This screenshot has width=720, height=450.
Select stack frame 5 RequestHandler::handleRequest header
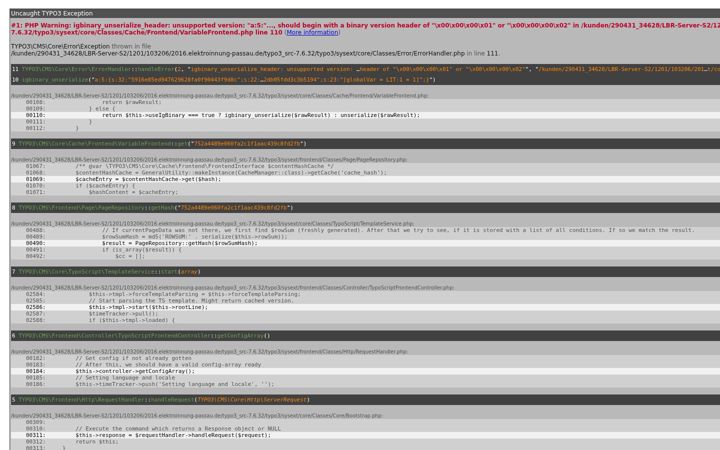click(365, 399)
